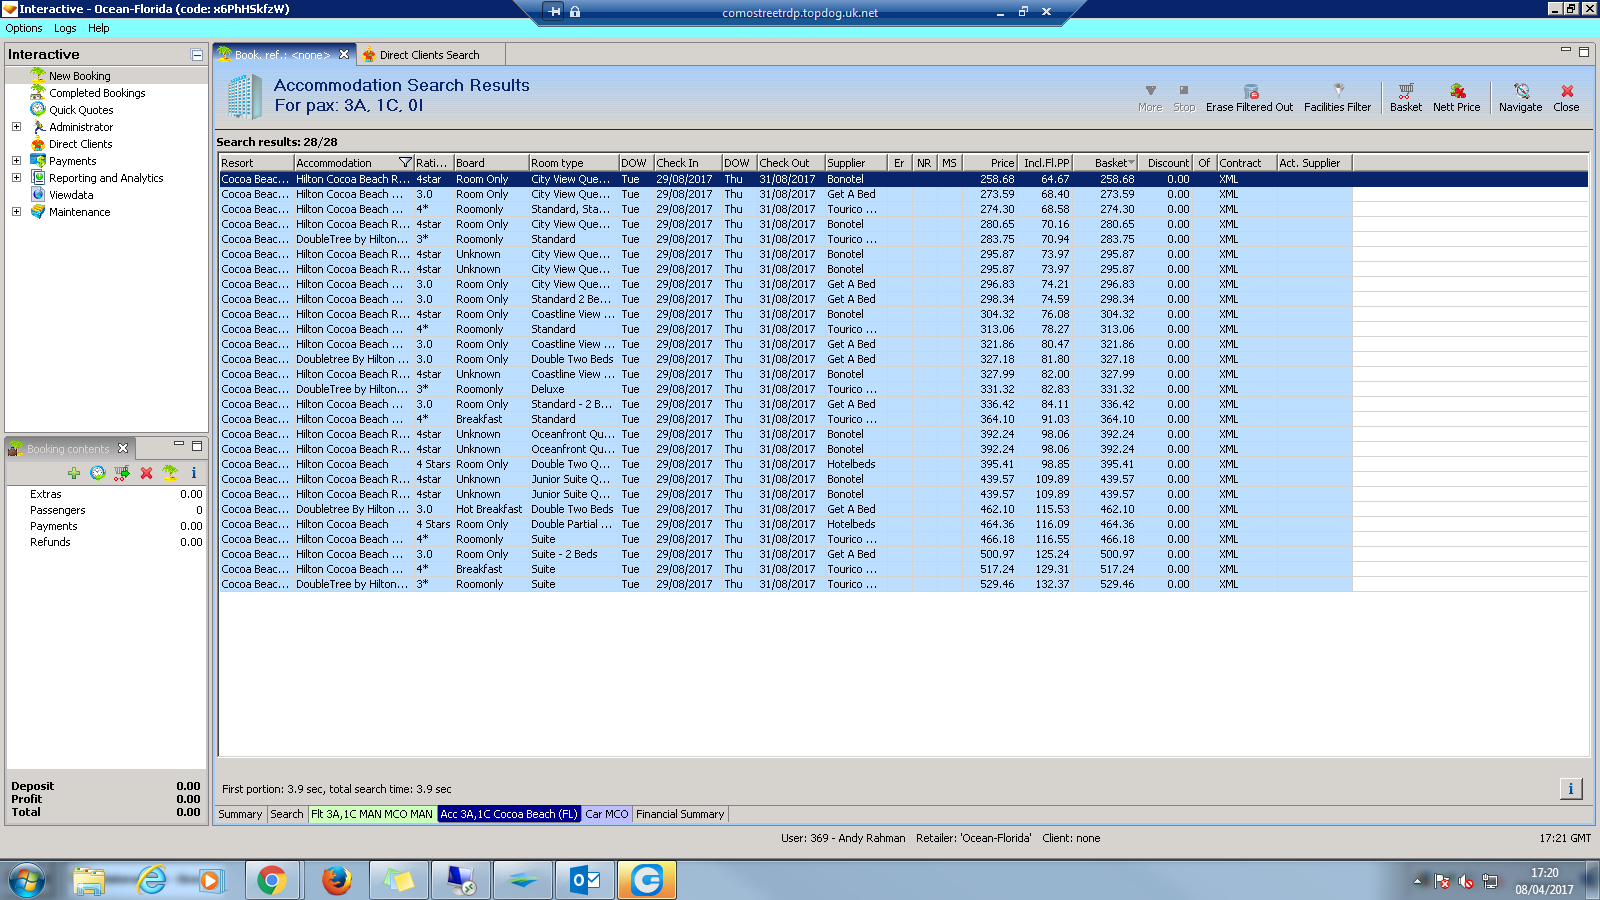Sort by the Board column header

click(x=490, y=163)
